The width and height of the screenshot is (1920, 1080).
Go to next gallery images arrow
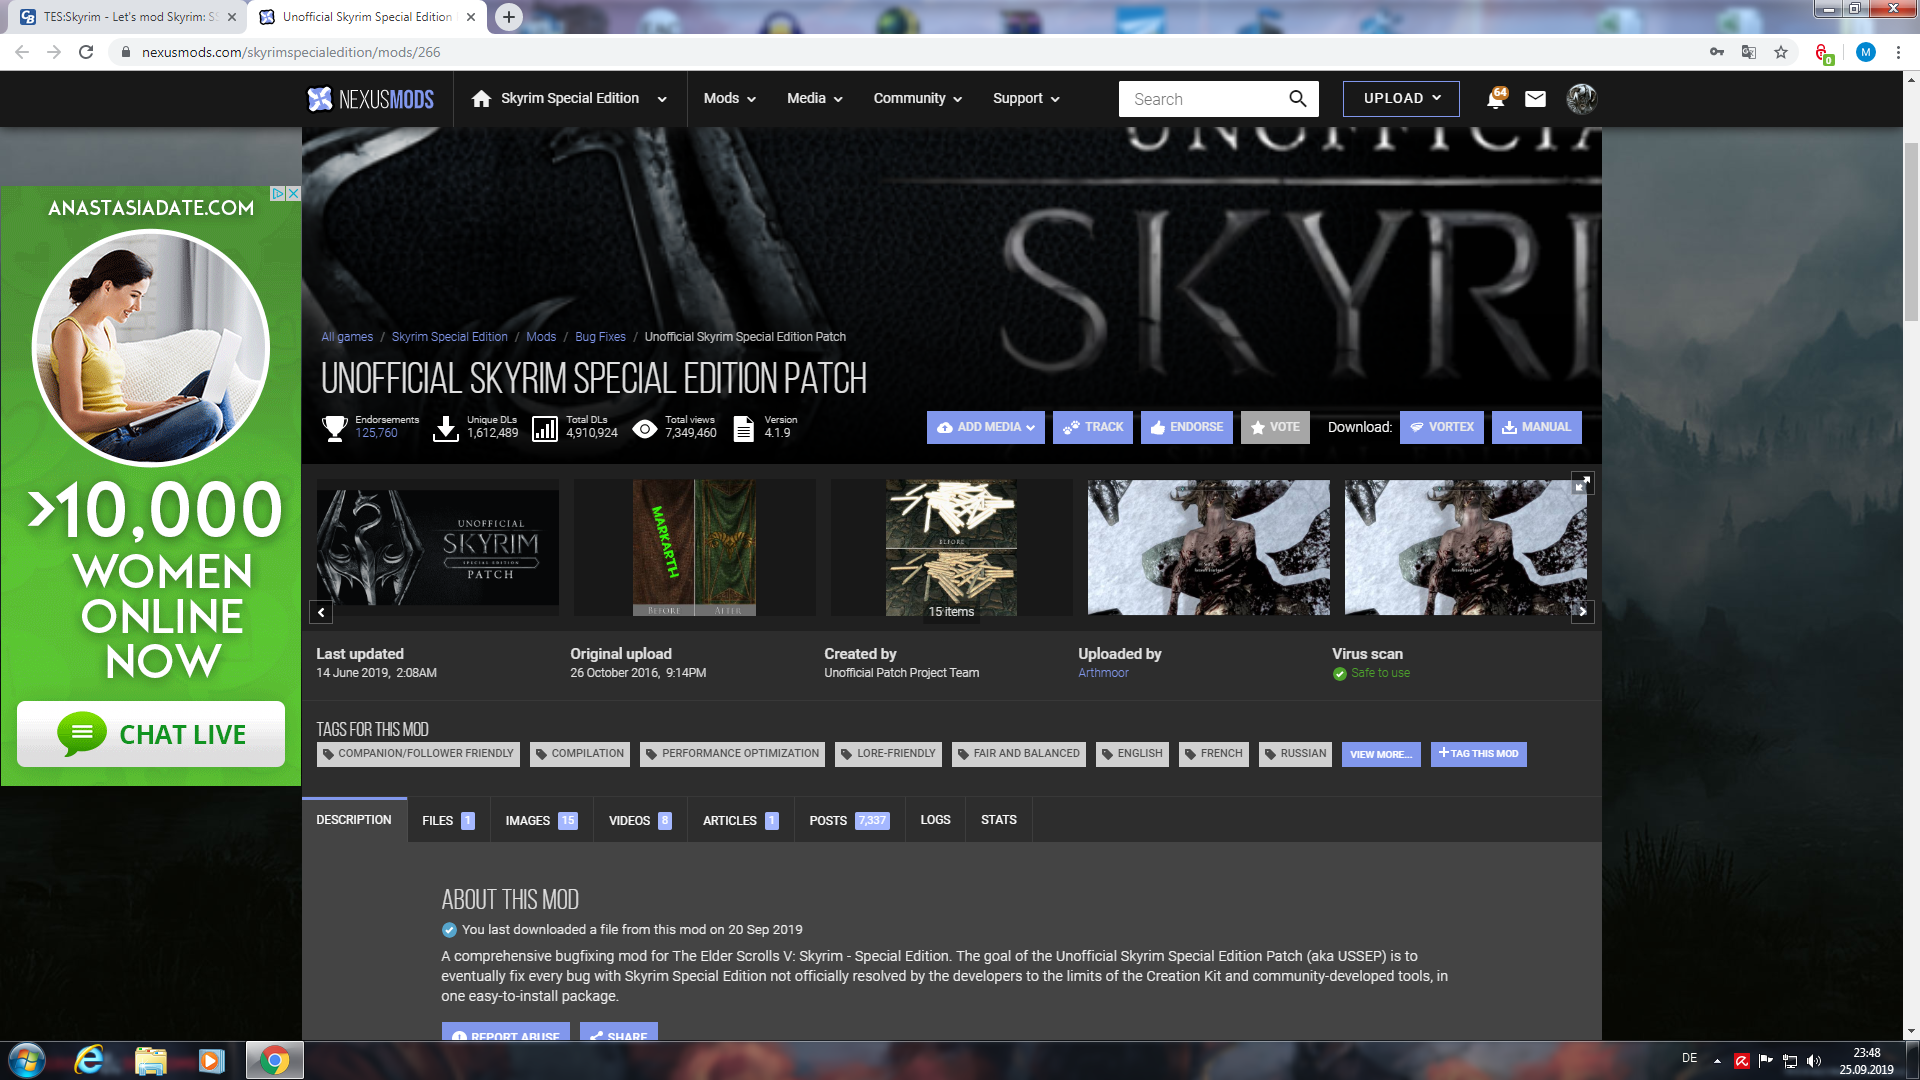1582,612
